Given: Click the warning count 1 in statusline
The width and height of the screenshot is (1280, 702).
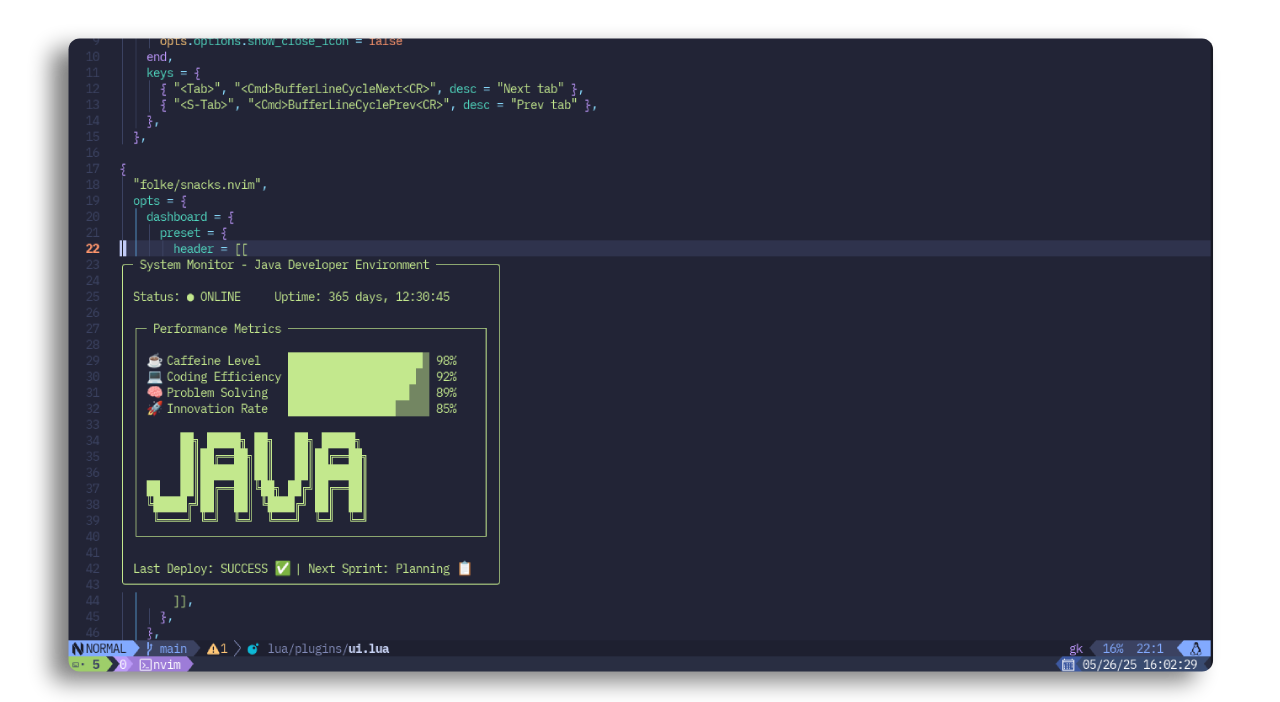Looking at the screenshot, I should (224, 649).
